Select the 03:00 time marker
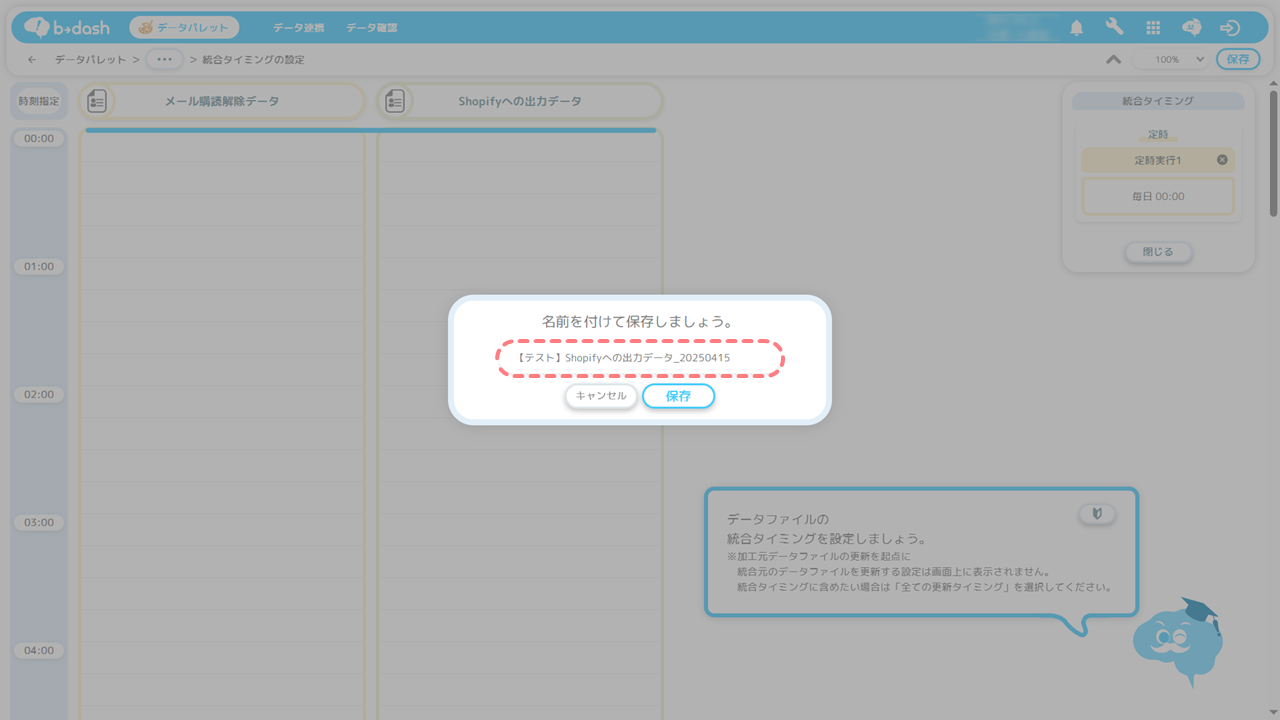The image size is (1280, 720). pos(39,522)
